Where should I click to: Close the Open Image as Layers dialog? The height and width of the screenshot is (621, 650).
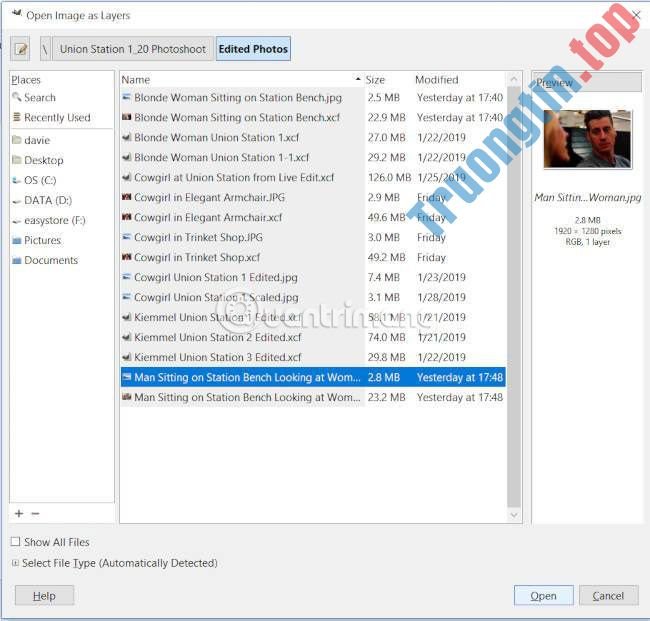coord(637,15)
